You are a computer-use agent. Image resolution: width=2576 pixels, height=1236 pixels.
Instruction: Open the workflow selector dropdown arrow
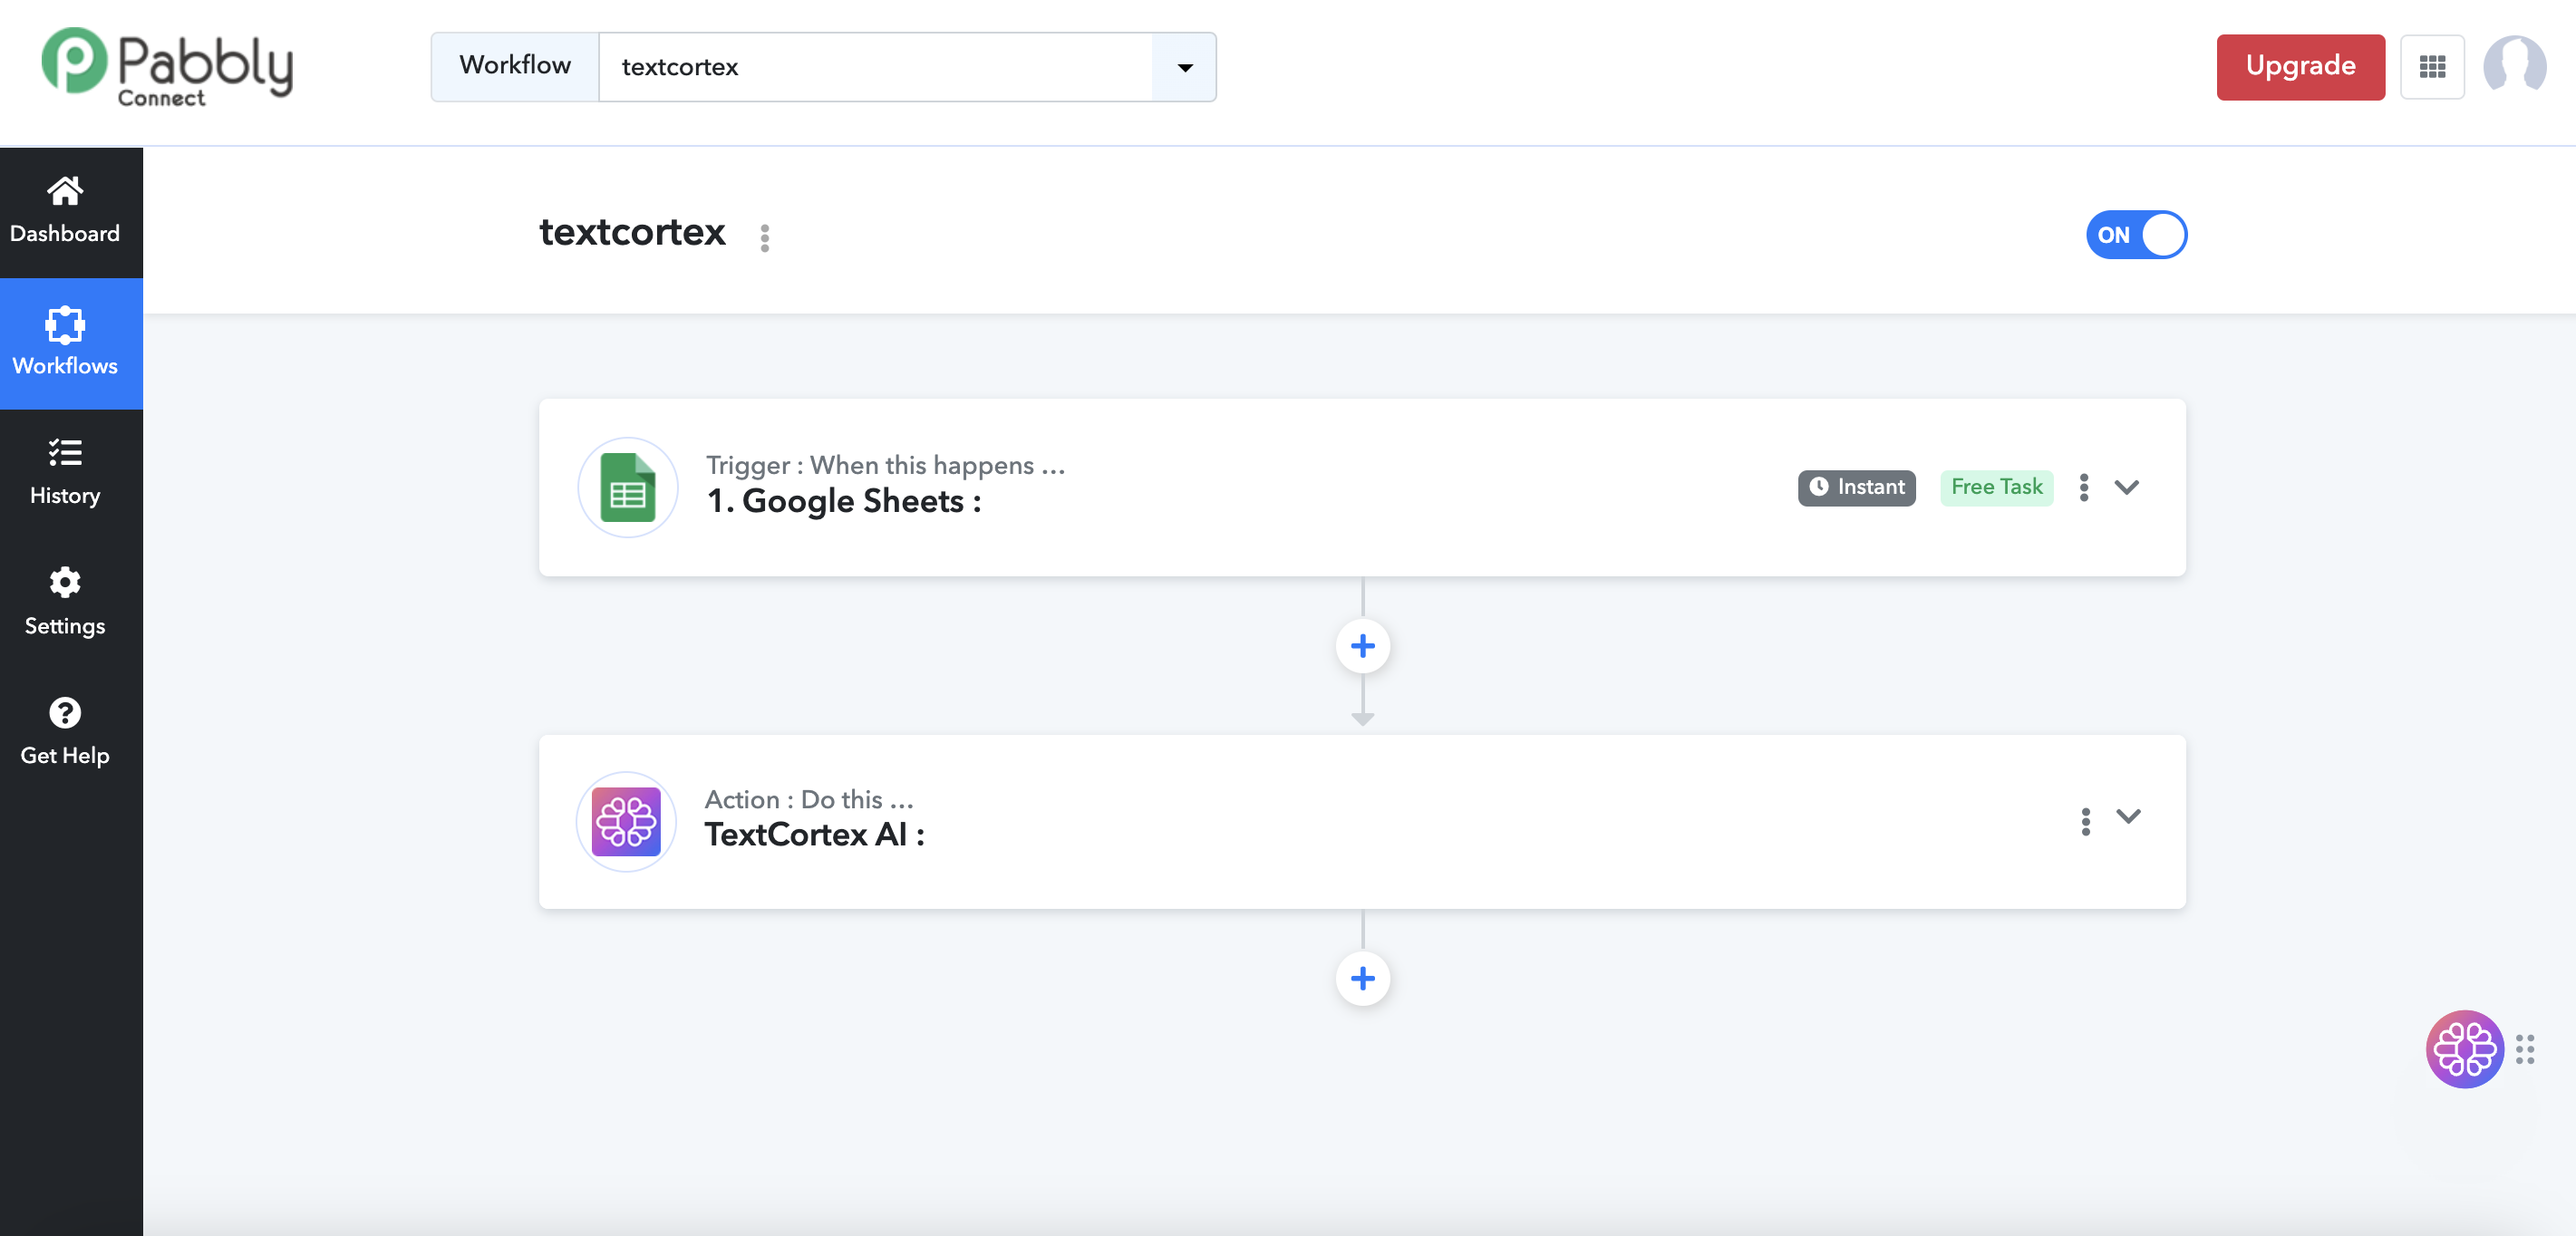tap(1184, 67)
